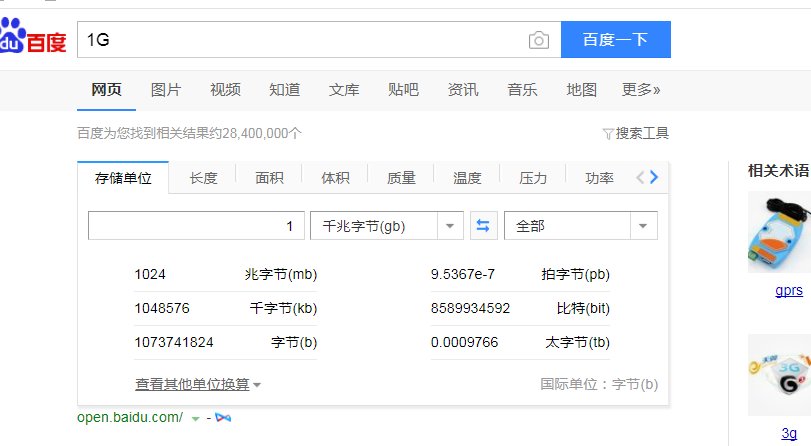The image size is (811, 446).
Task: Show previous unit category tabs arrow
Action: (x=640, y=177)
